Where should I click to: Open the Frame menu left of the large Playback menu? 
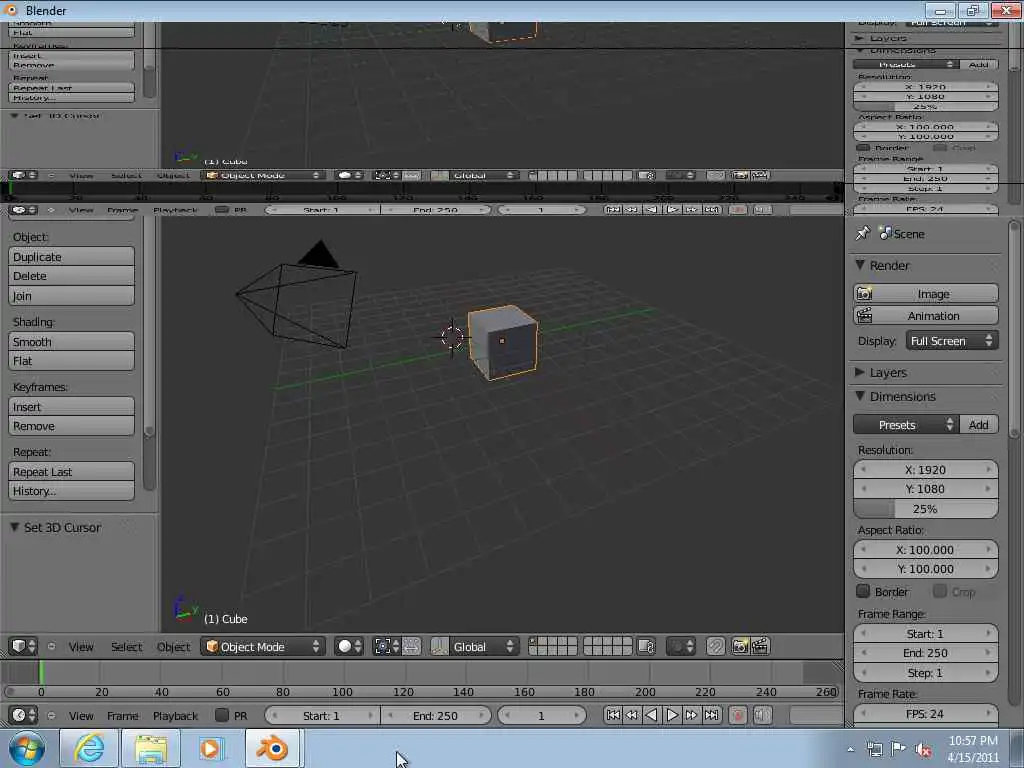coord(123,716)
